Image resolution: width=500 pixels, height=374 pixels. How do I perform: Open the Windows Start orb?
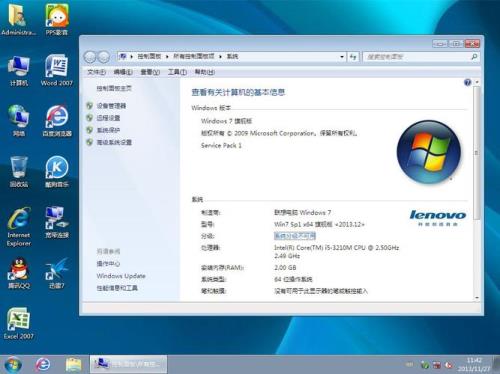pyautogui.click(x=13, y=364)
